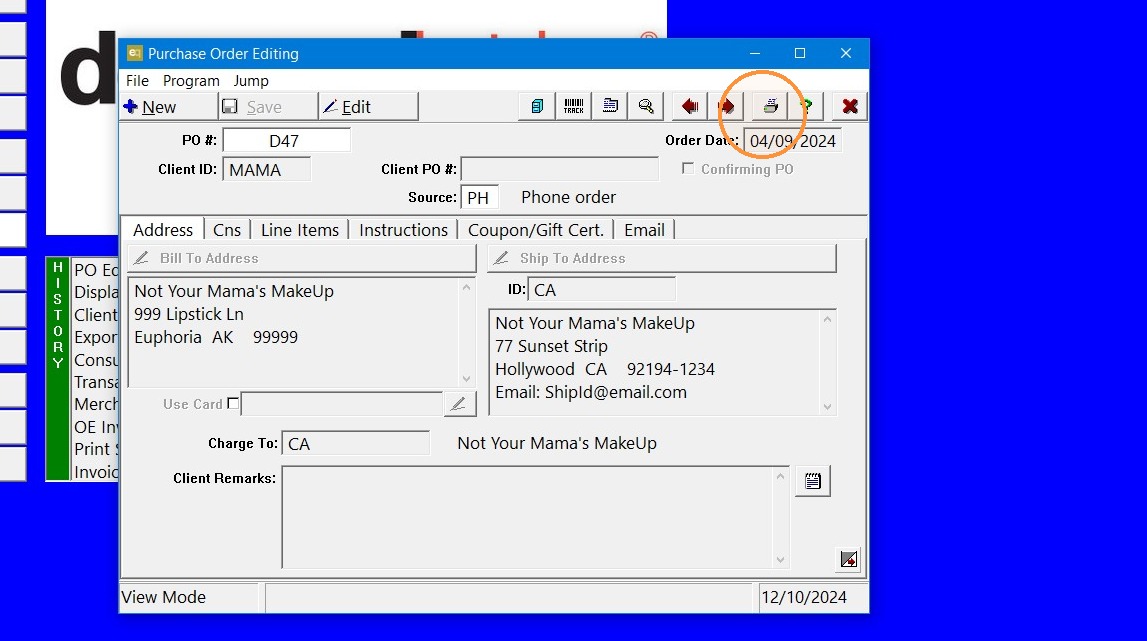Image resolution: width=1147 pixels, height=641 pixels.
Task: Click the red X exit icon
Action: 850,107
